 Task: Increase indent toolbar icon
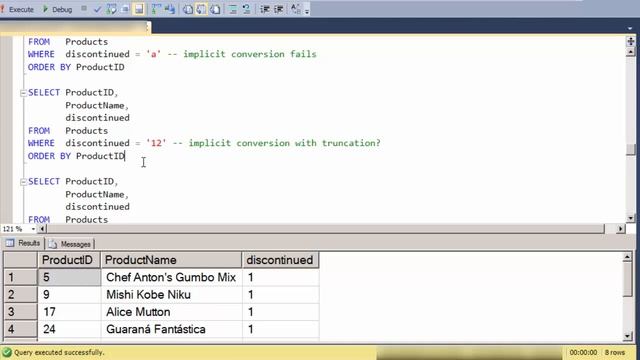click(279, 9)
